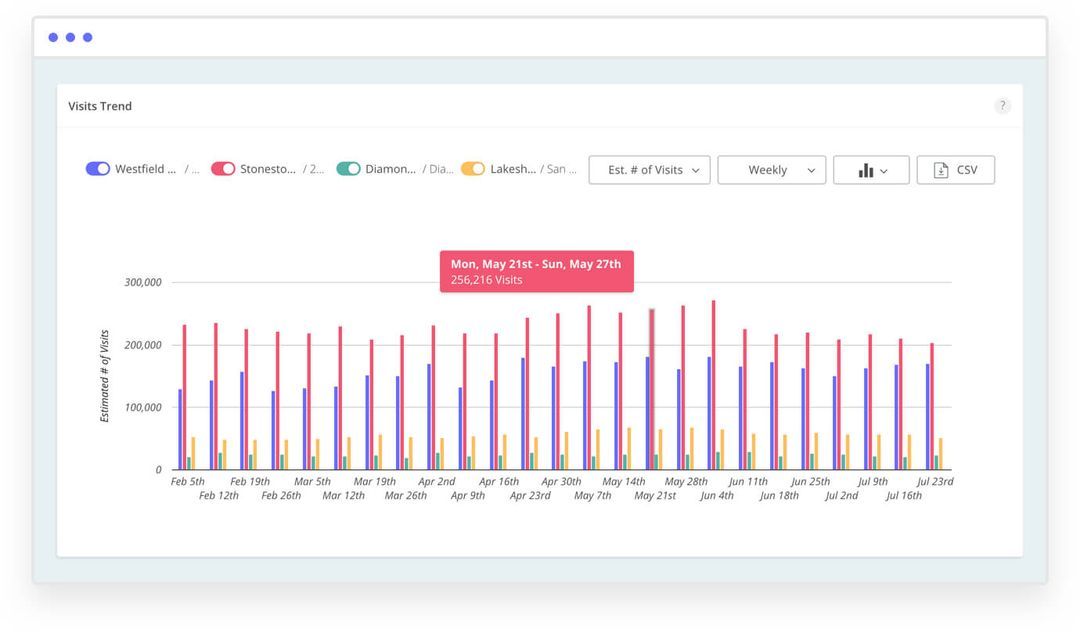Click the May 21st visits tooltip
The height and width of the screenshot is (632, 1080).
536,269
